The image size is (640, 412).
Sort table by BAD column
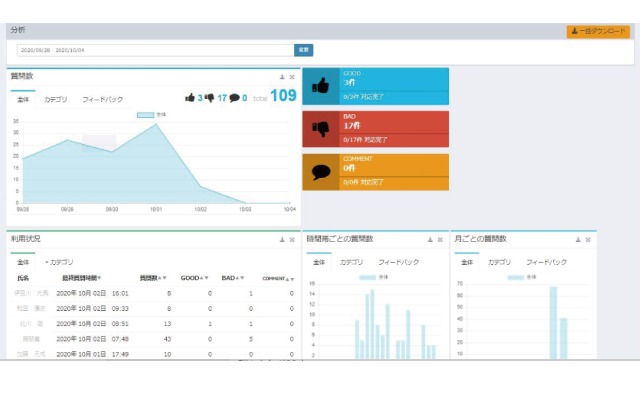pyautogui.click(x=233, y=278)
